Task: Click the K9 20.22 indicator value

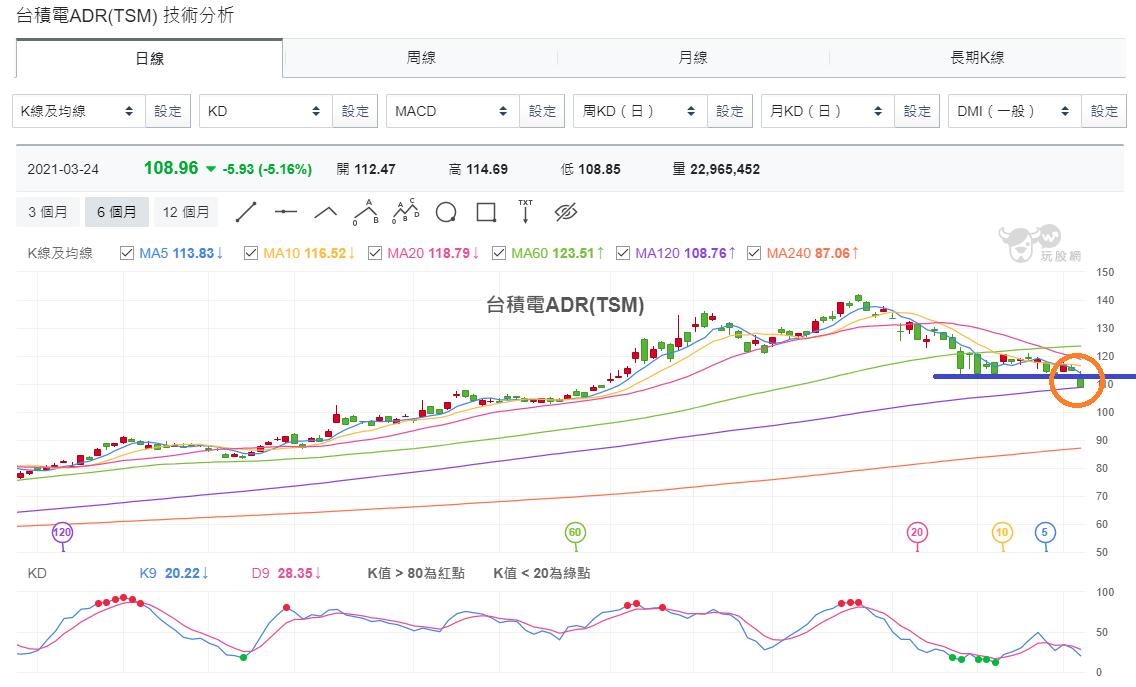Action: pyautogui.click(x=174, y=573)
